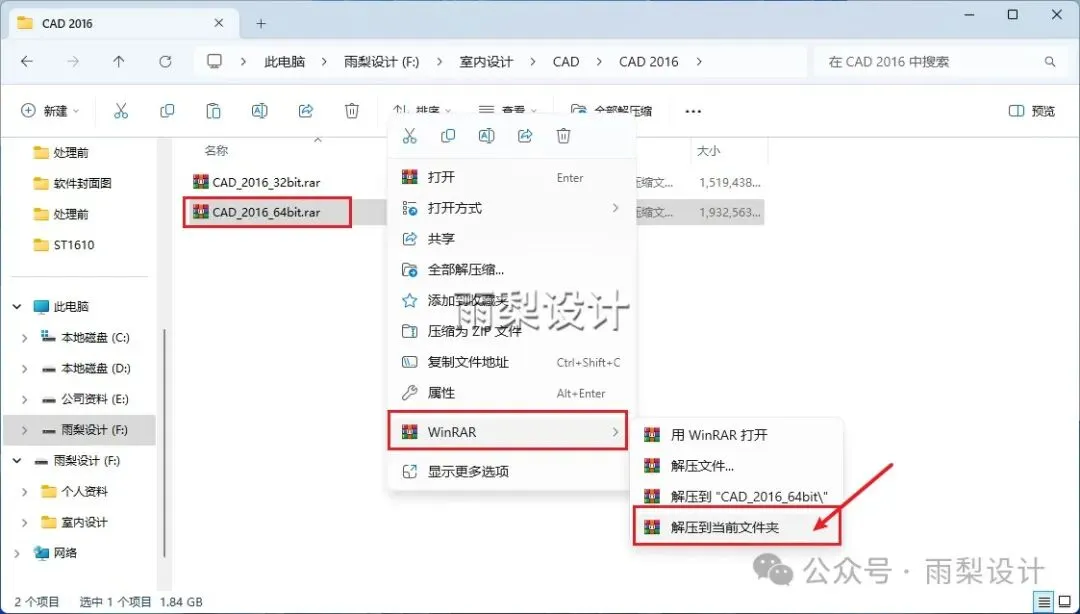The height and width of the screenshot is (614, 1080).
Task: Select 共享 in the context menu
Action: coord(510,238)
